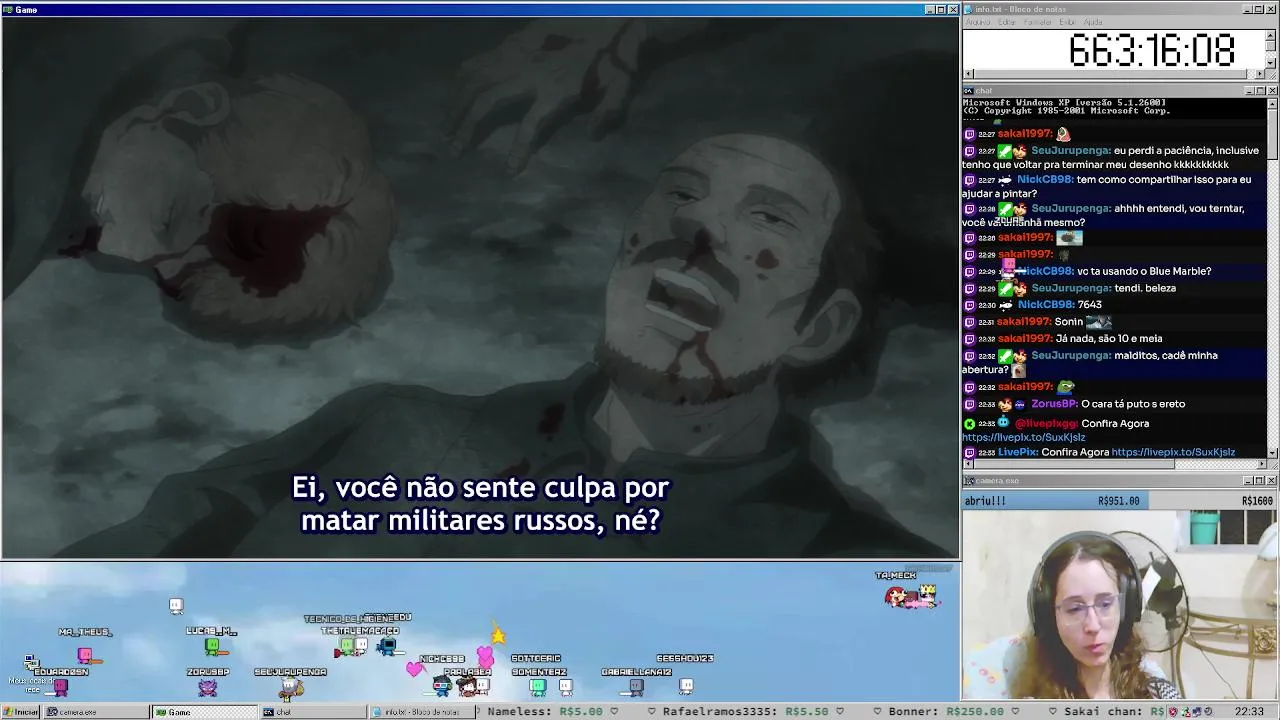The height and width of the screenshot is (720, 1280).
Task: Click the MA_THEUS_ pink avatar
Action: coord(85,655)
